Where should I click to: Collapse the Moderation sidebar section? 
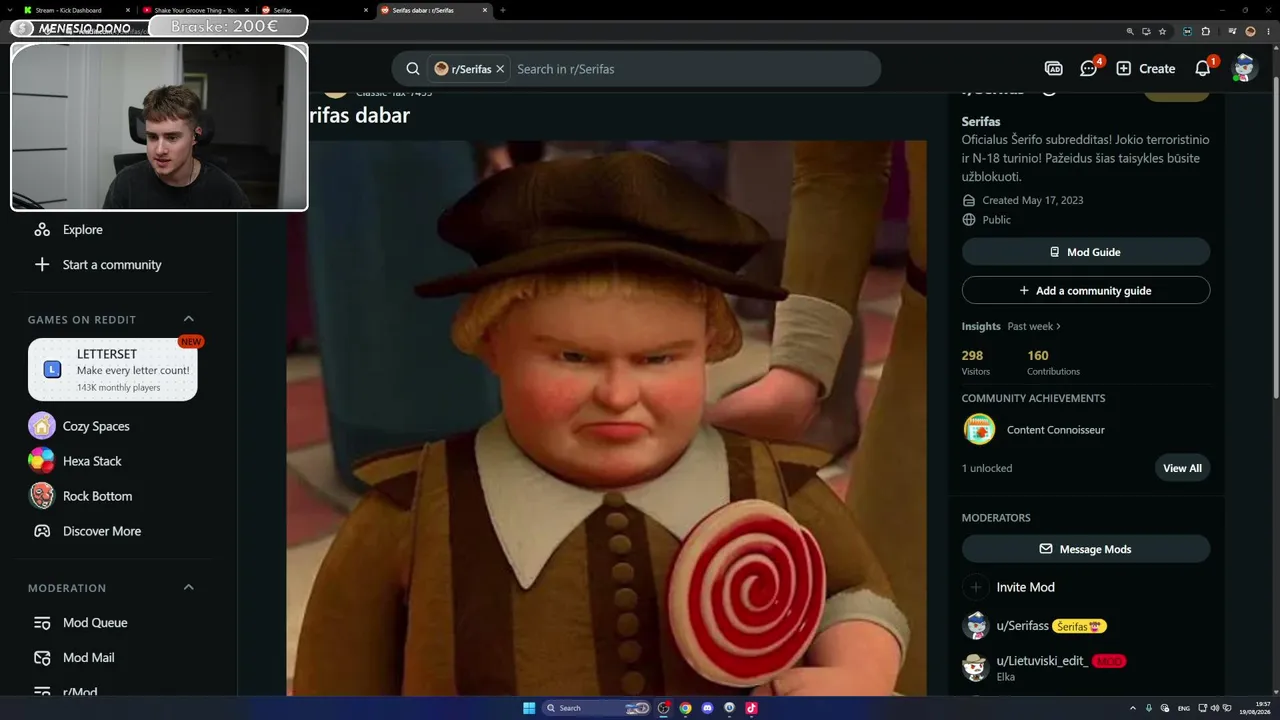(188, 587)
